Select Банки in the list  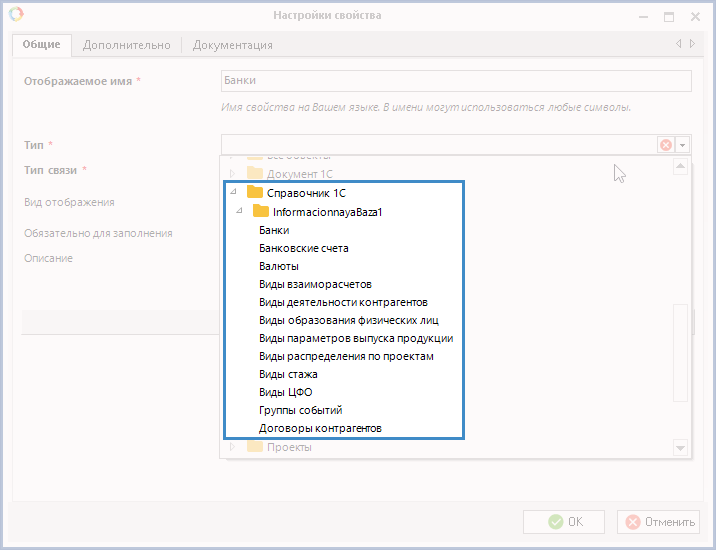274,230
